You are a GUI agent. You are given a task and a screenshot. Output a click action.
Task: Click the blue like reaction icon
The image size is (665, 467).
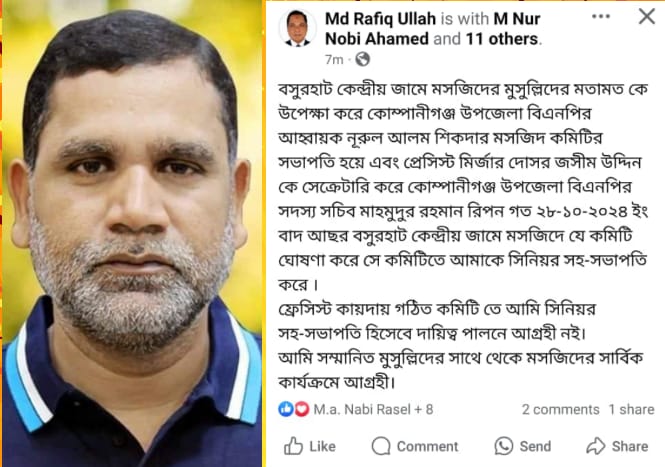click(286, 409)
